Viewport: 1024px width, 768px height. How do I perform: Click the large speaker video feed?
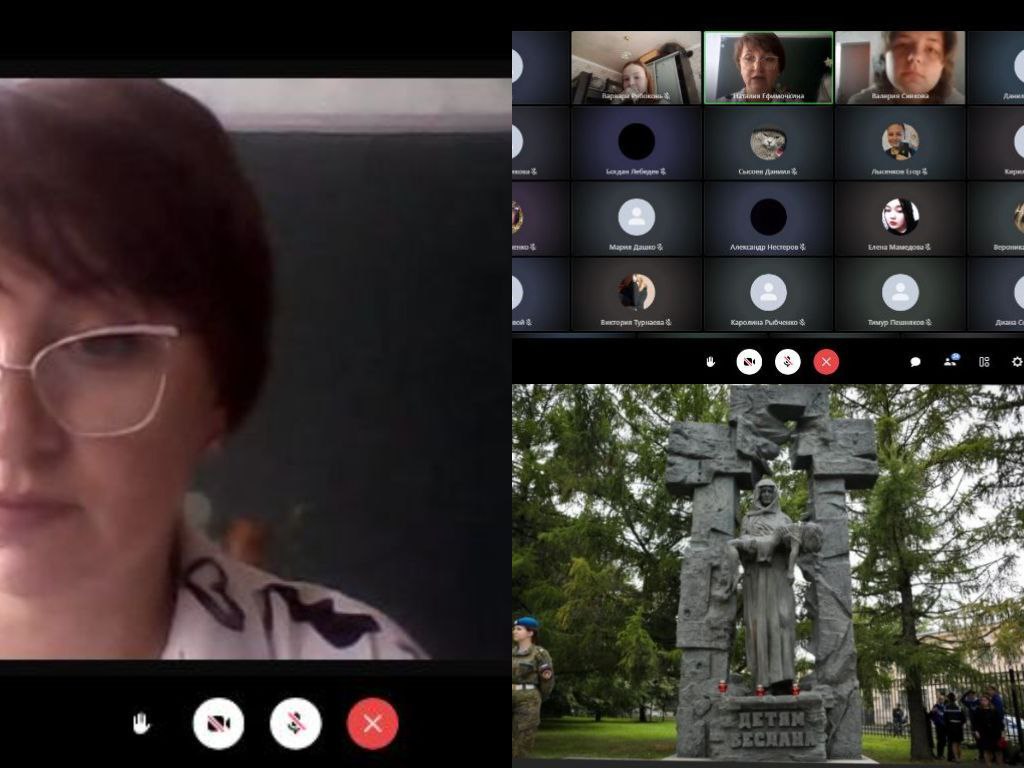255,369
